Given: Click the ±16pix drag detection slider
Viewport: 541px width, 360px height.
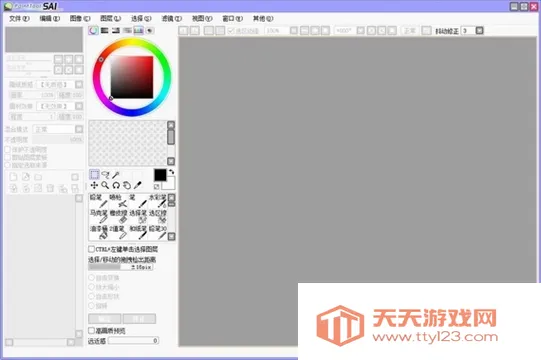Looking at the screenshot, I should (120, 267).
